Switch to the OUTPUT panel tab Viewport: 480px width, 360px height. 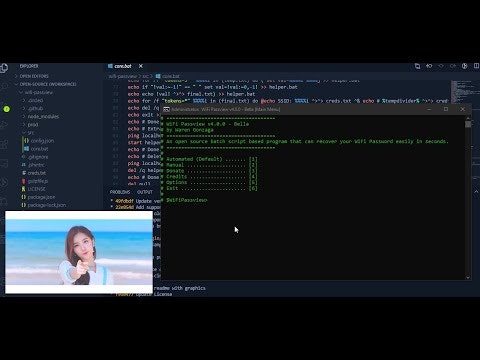(x=145, y=192)
